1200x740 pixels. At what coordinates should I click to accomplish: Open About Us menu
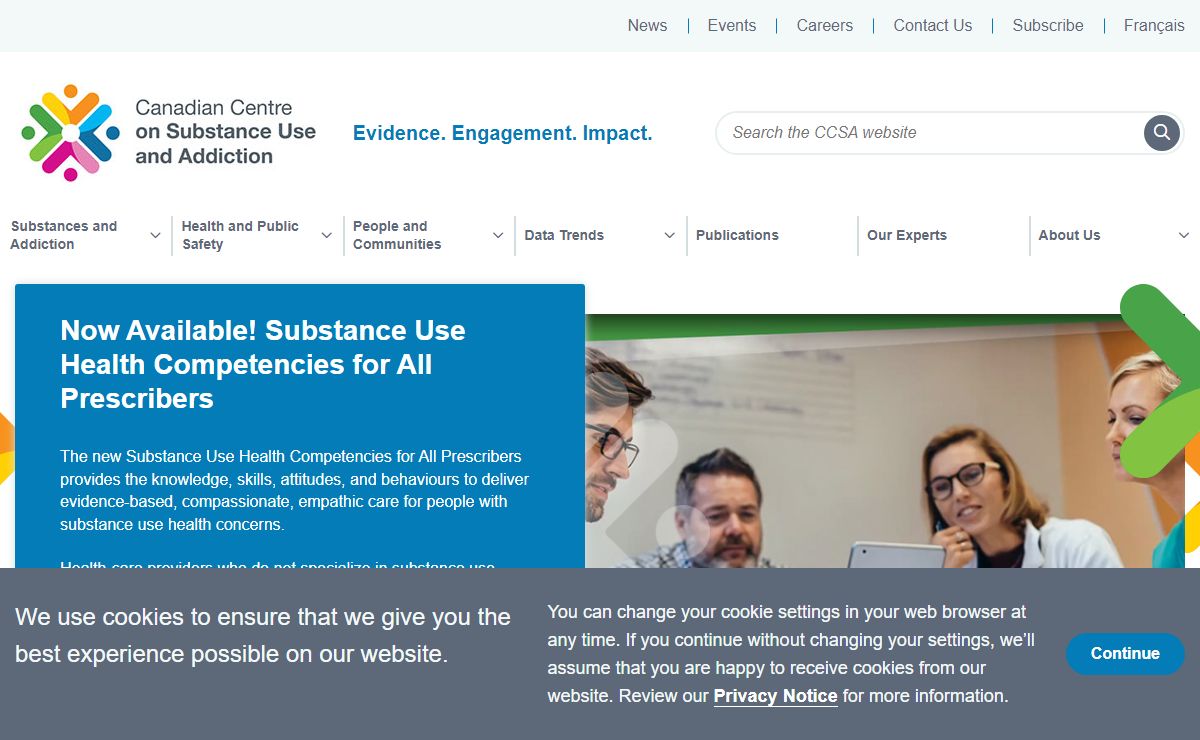pos(1069,235)
